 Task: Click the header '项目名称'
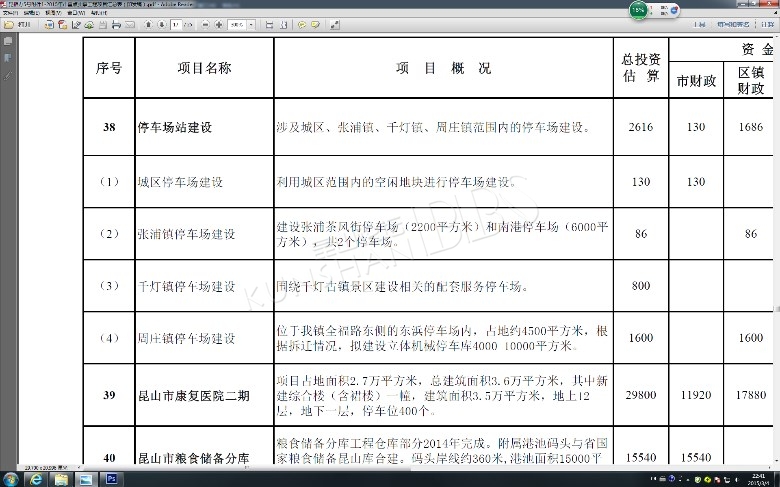[x=204, y=68]
